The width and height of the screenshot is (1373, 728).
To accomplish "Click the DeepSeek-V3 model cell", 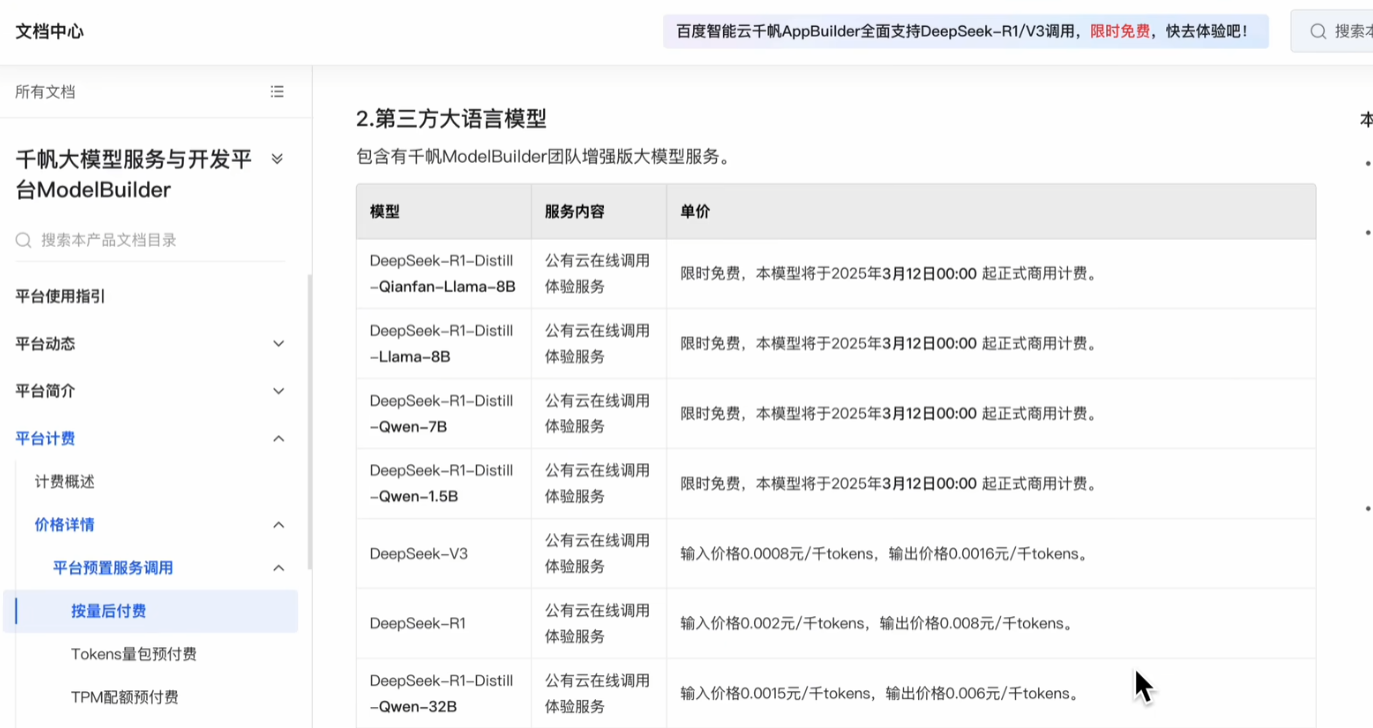I will point(443,553).
